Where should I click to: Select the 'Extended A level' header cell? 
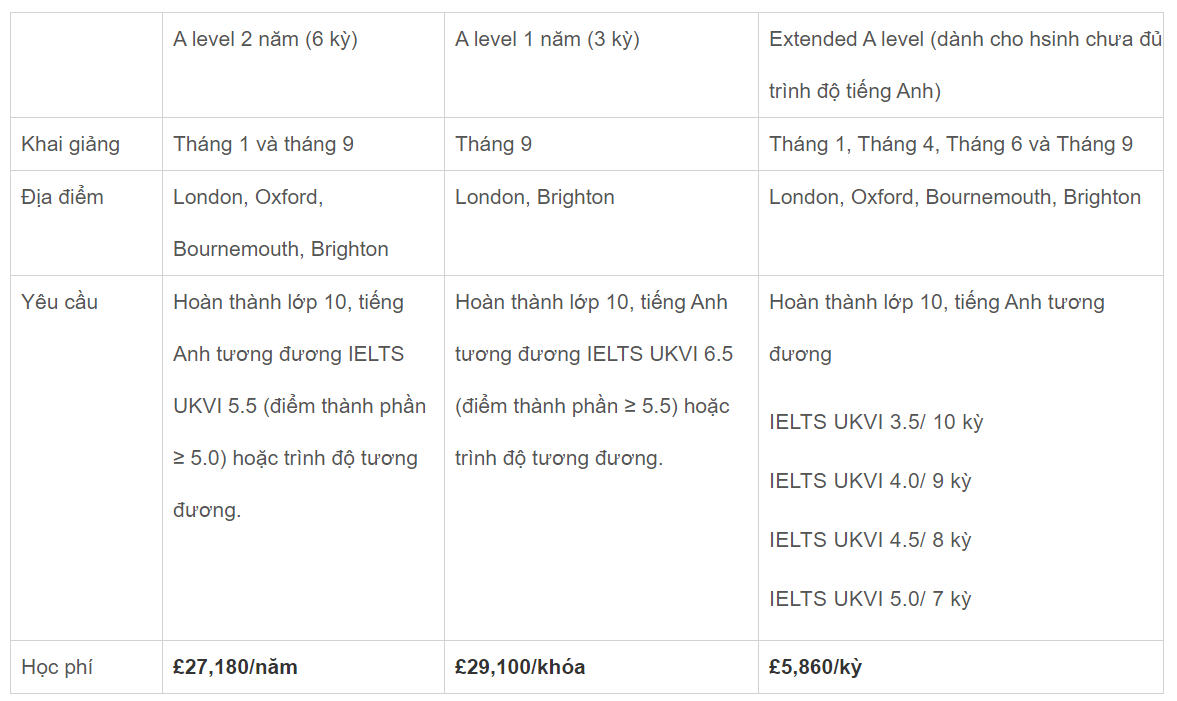964,65
